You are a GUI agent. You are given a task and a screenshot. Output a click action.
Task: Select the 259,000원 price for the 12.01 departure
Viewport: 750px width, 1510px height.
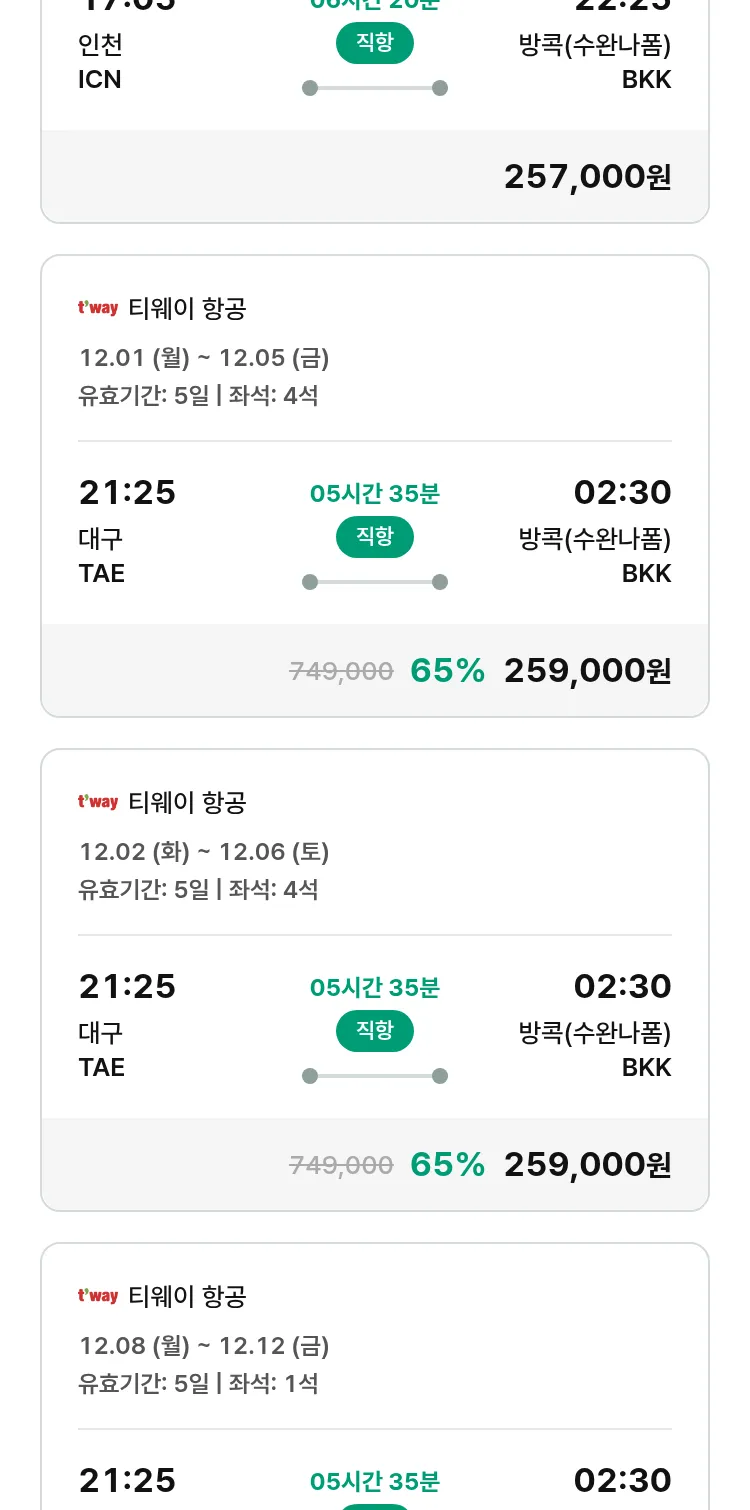(587, 671)
